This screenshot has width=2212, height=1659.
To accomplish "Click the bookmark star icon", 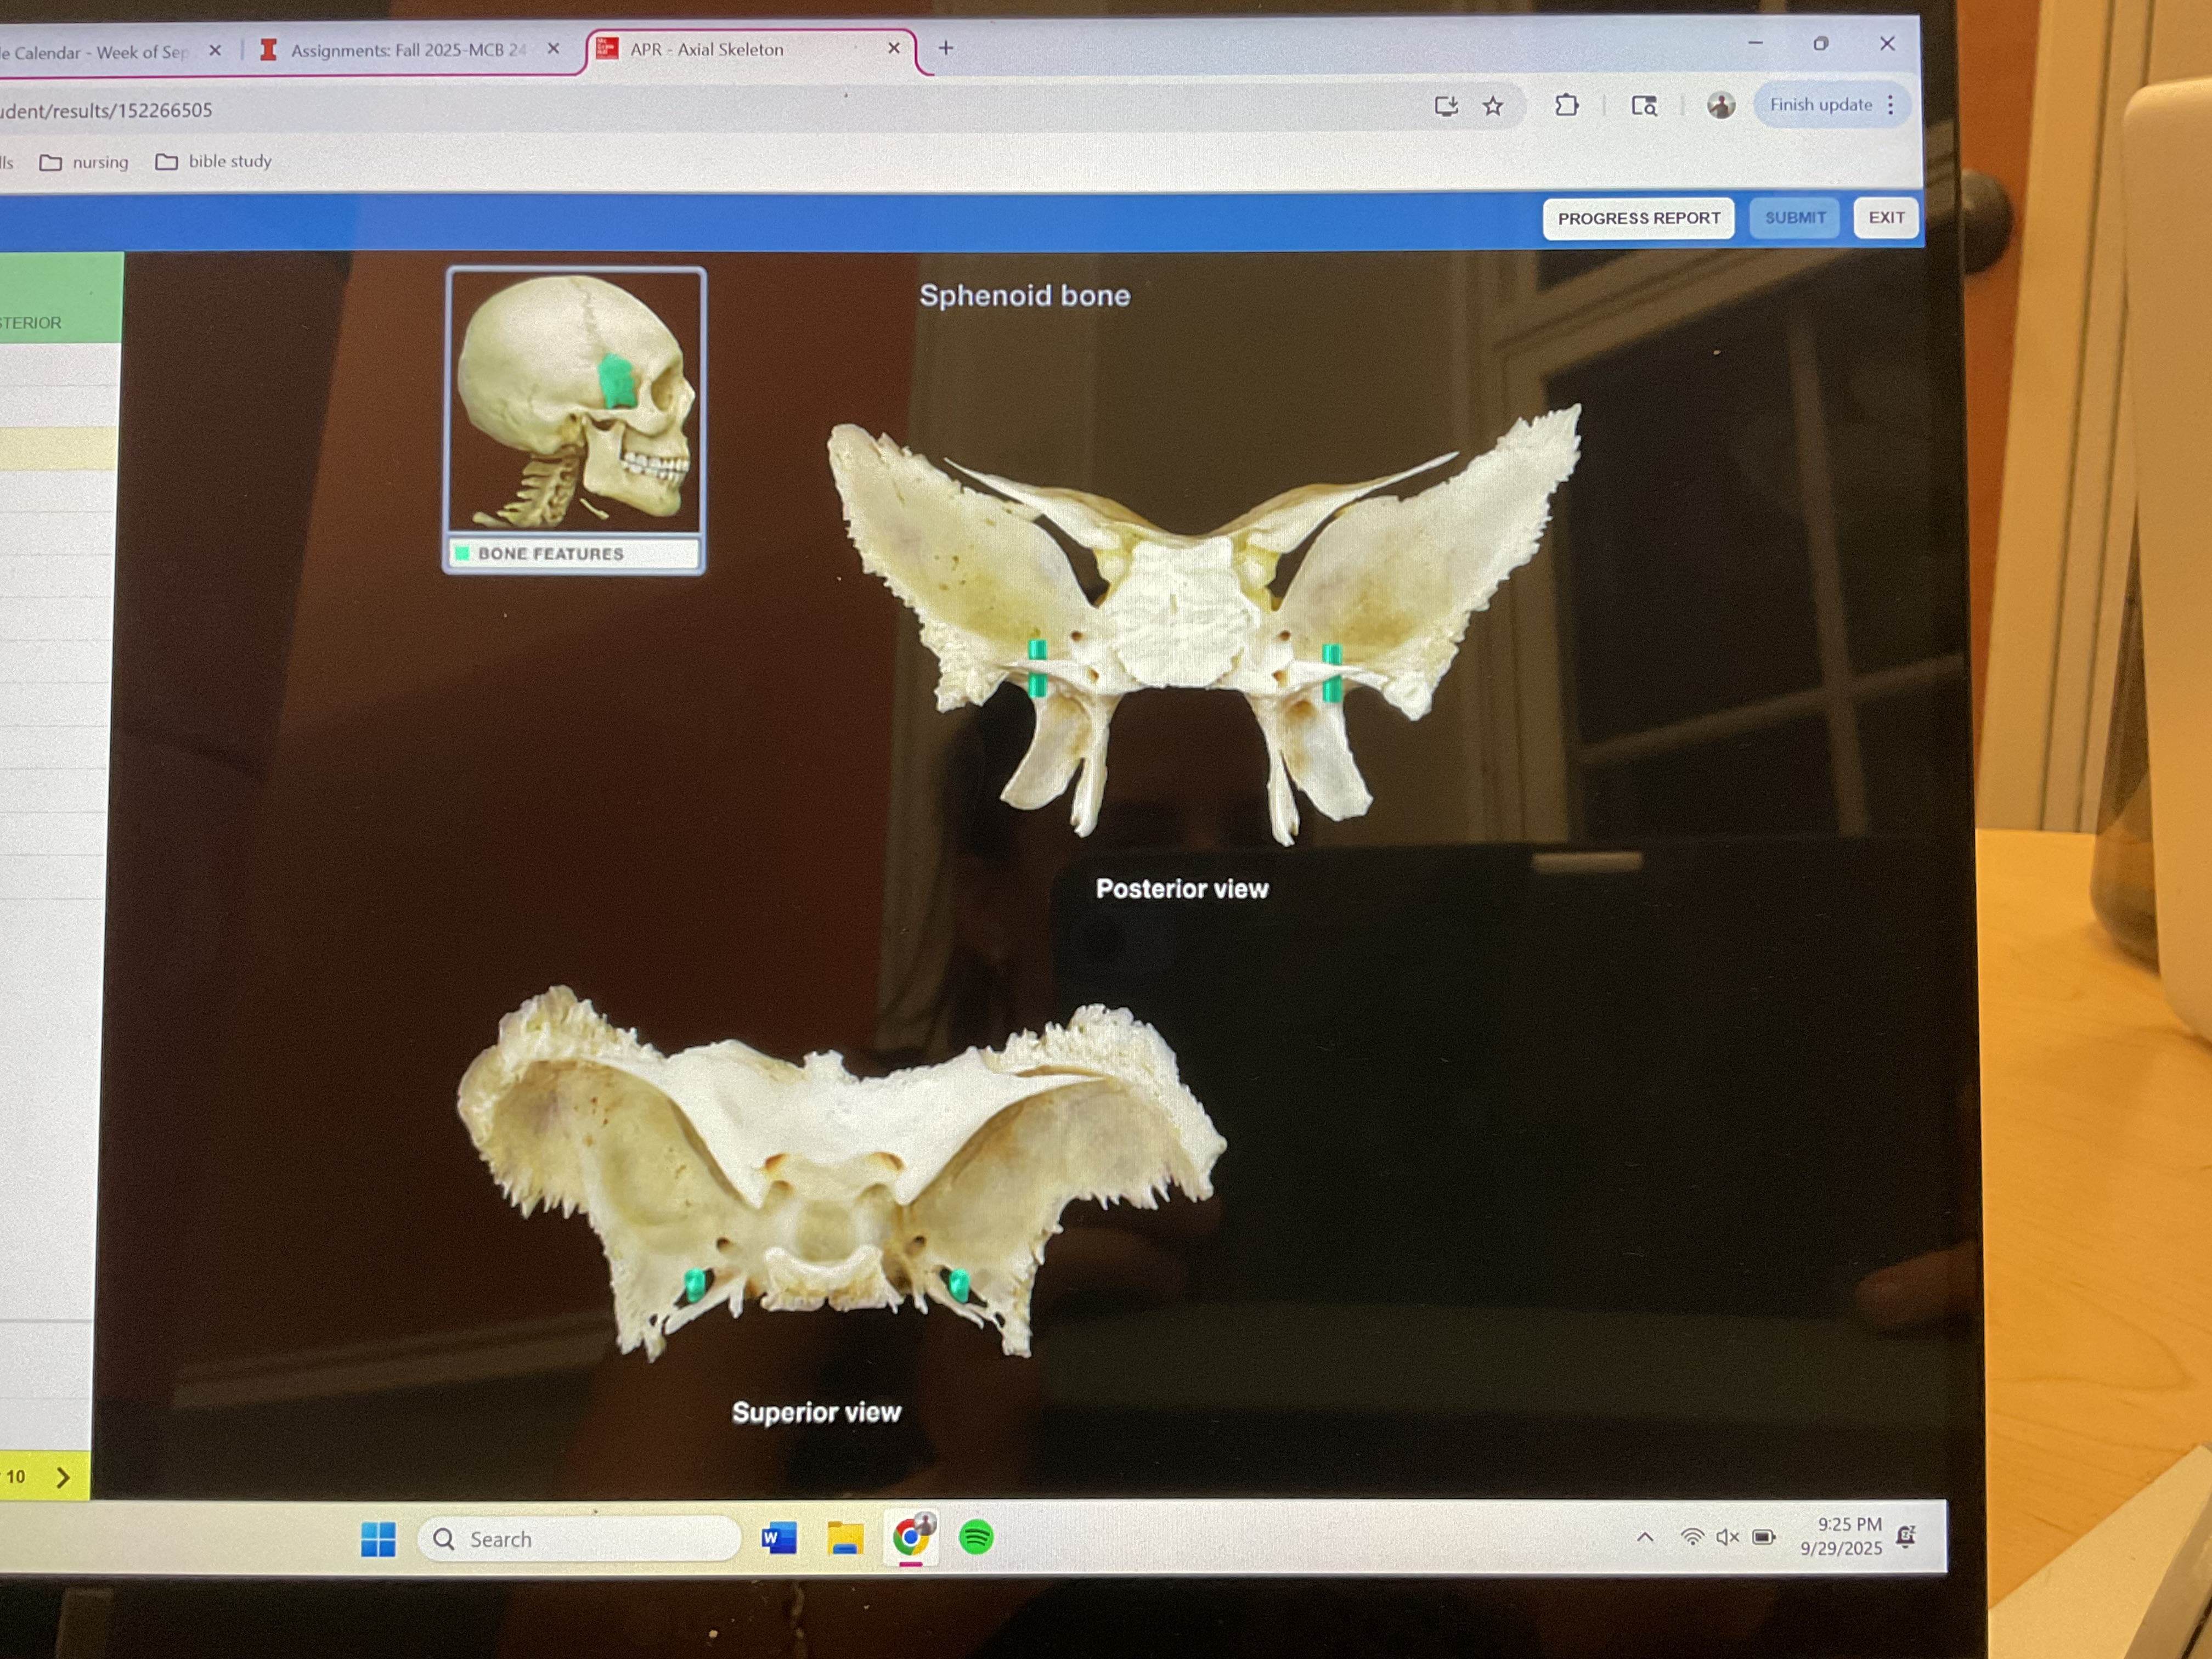I will pyautogui.click(x=1492, y=106).
